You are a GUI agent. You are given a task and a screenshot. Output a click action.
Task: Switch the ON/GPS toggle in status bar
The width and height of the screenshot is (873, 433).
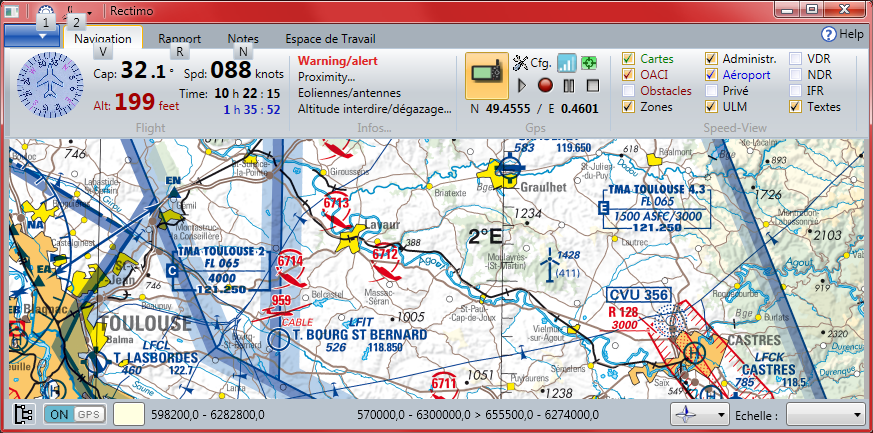coord(75,415)
